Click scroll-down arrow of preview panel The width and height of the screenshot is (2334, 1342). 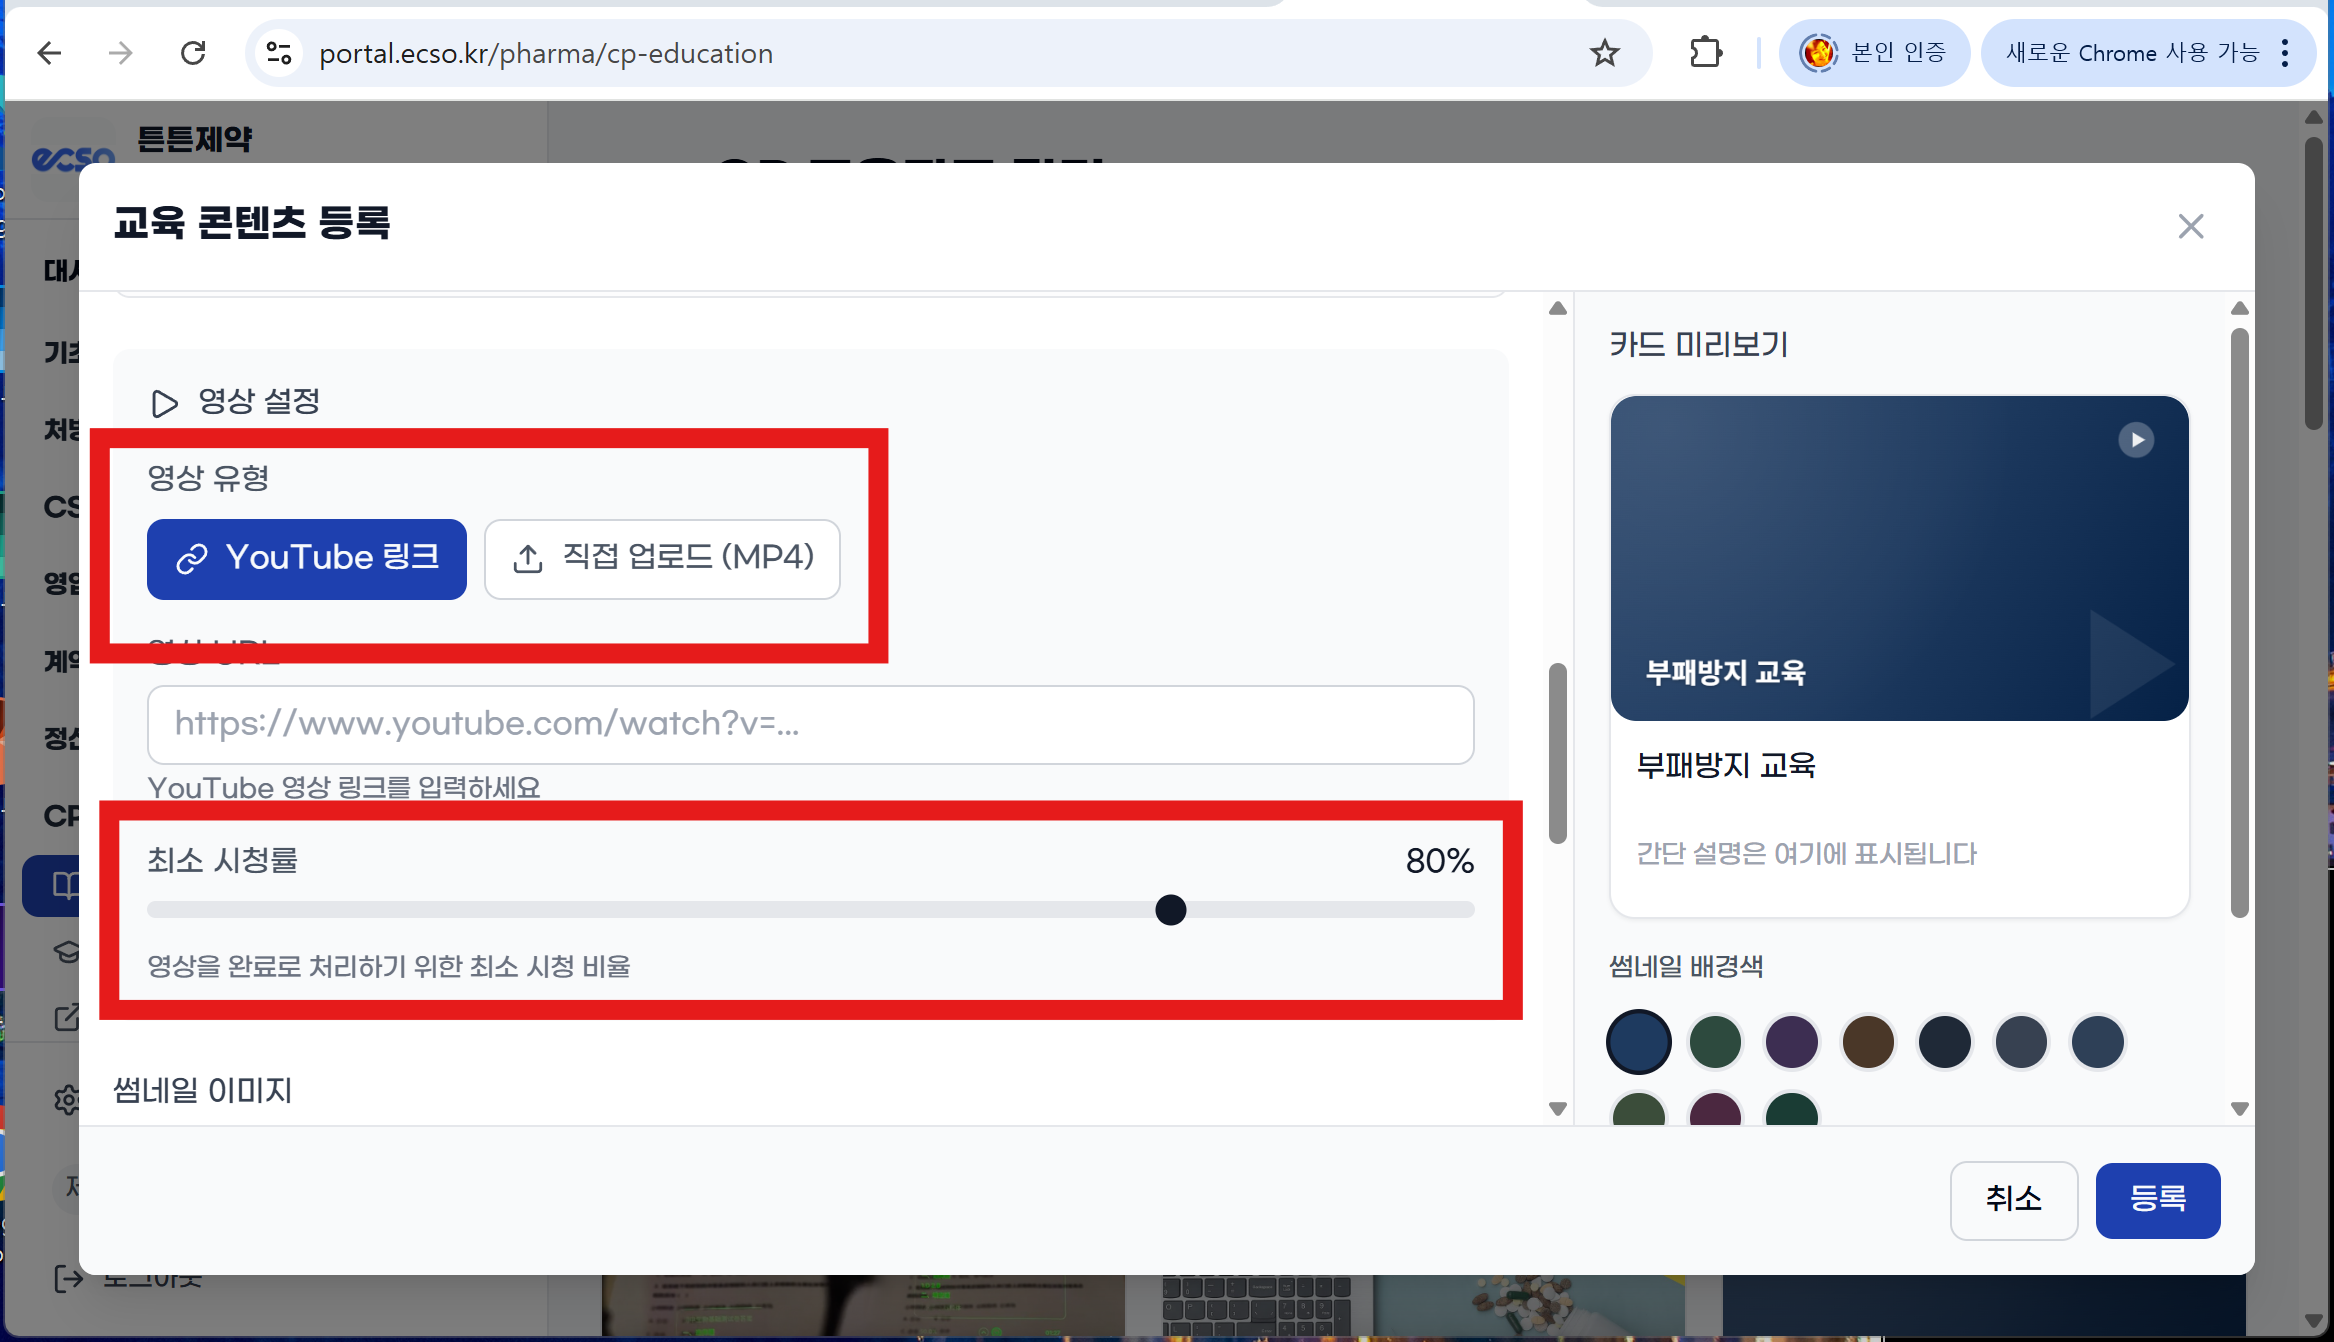click(x=2240, y=1108)
